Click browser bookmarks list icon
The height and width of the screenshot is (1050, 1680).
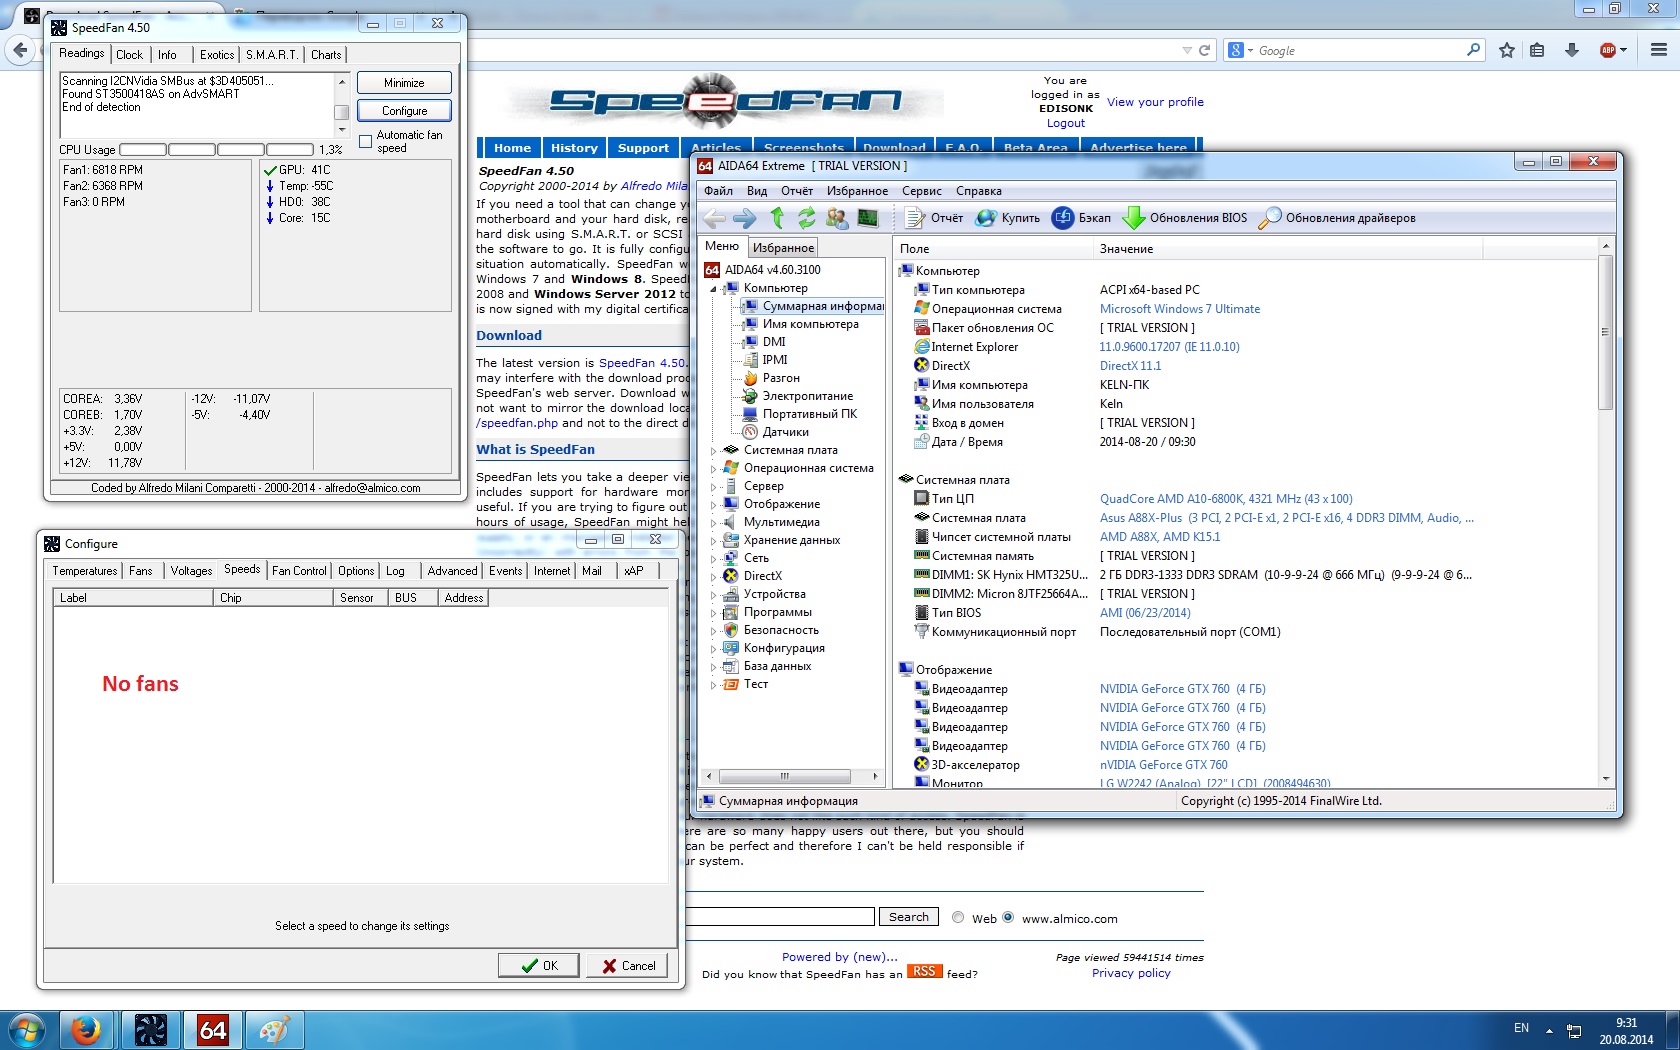click(x=1538, y=50)
